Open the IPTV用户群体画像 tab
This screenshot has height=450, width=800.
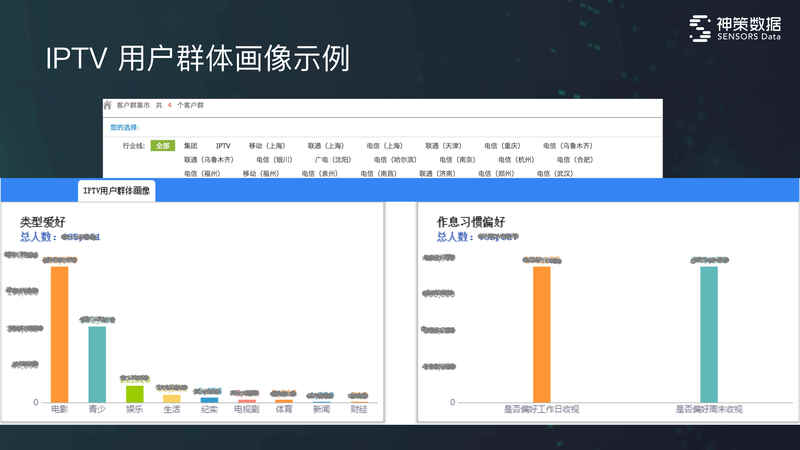click(117, 190)
